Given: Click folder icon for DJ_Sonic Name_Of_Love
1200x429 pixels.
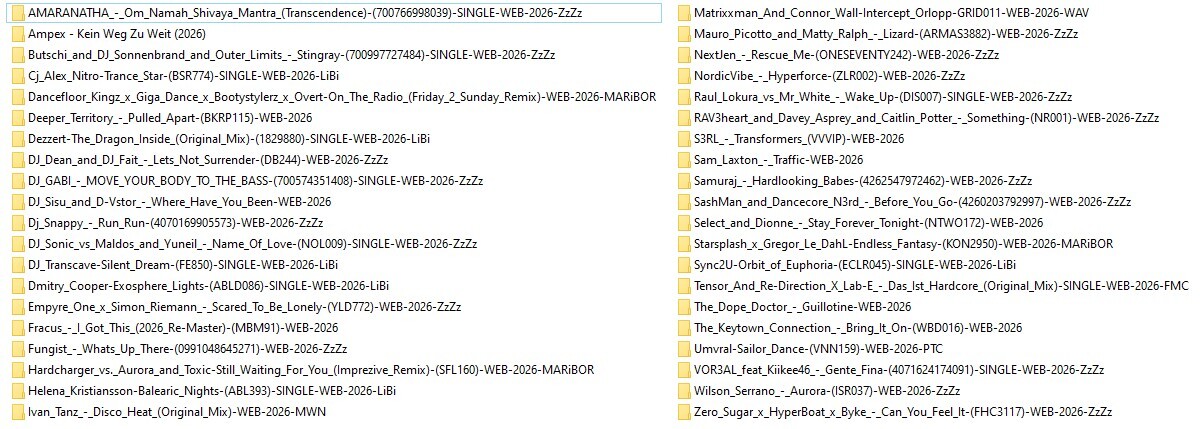Looking at the screenshot, I should click(x=18, y=244).
